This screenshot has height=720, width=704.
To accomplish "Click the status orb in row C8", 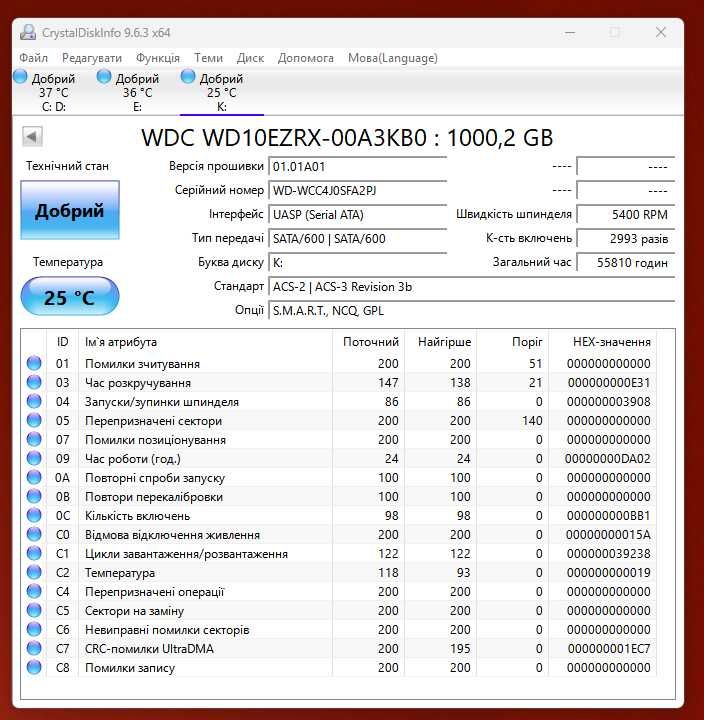I will point(34,668).
